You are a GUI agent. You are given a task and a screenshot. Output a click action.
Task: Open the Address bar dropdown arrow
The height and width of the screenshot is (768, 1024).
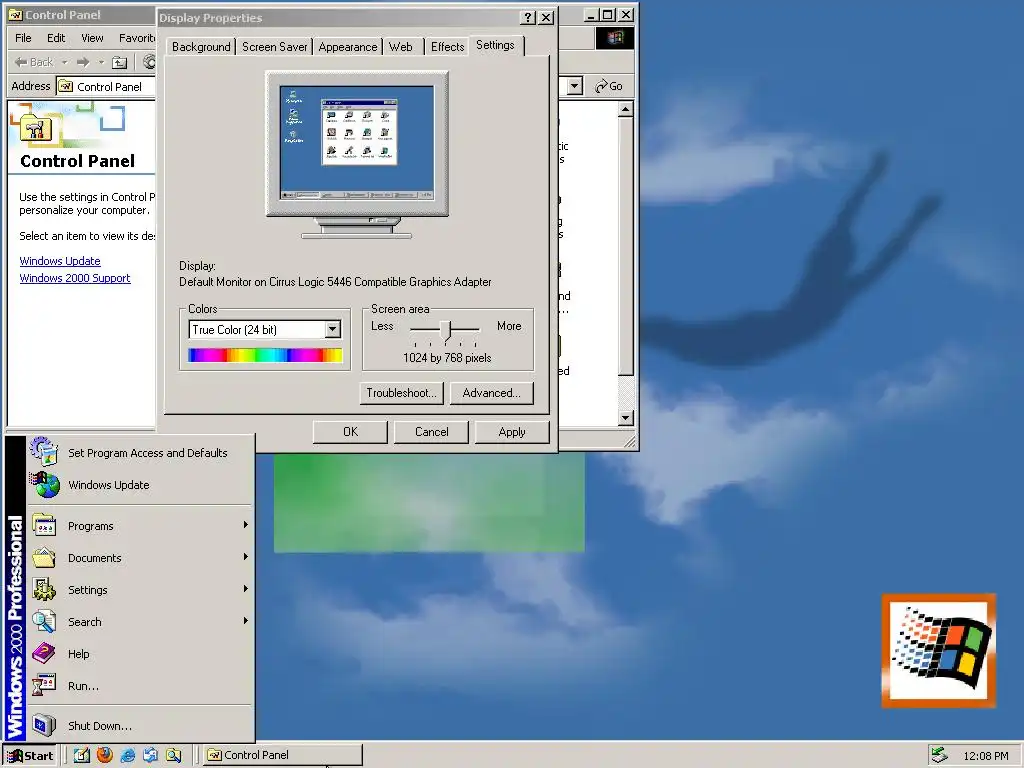click(575, 86)
